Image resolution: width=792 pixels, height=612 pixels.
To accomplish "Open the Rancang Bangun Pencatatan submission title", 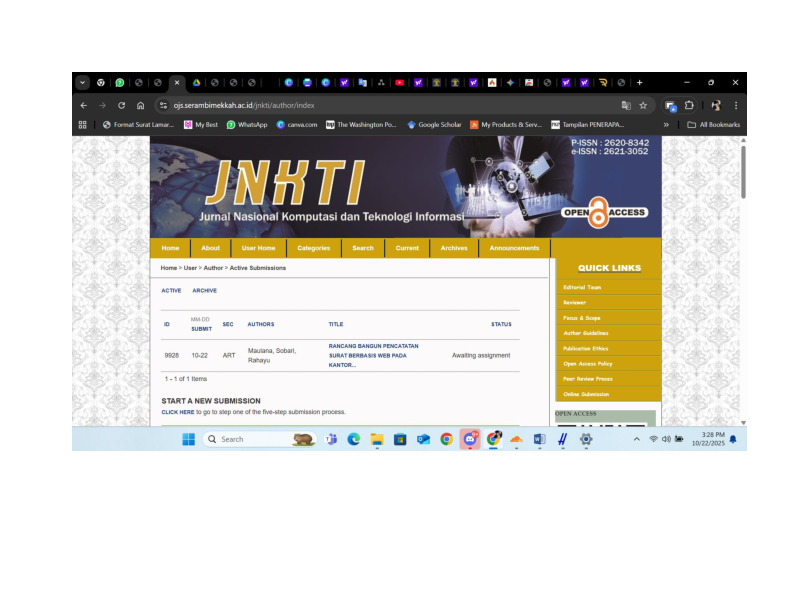I will (x=373, y=355).
